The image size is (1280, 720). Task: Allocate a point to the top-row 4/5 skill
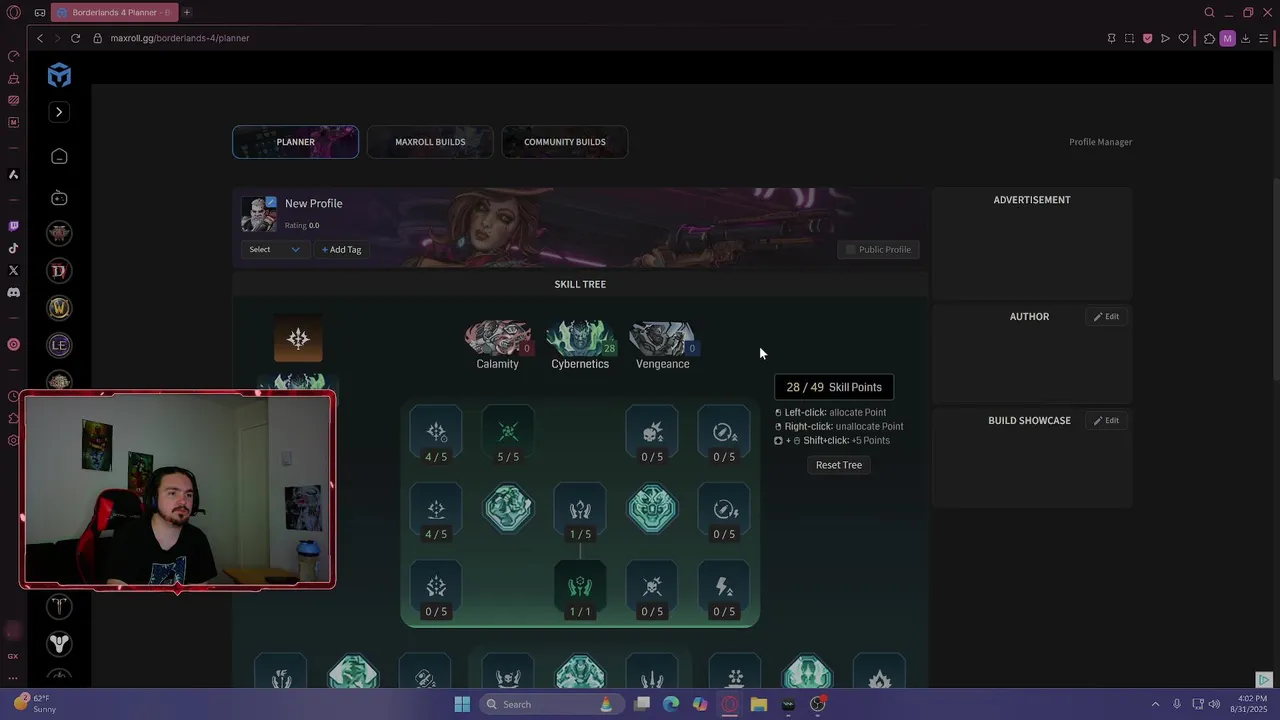[436, 433]
